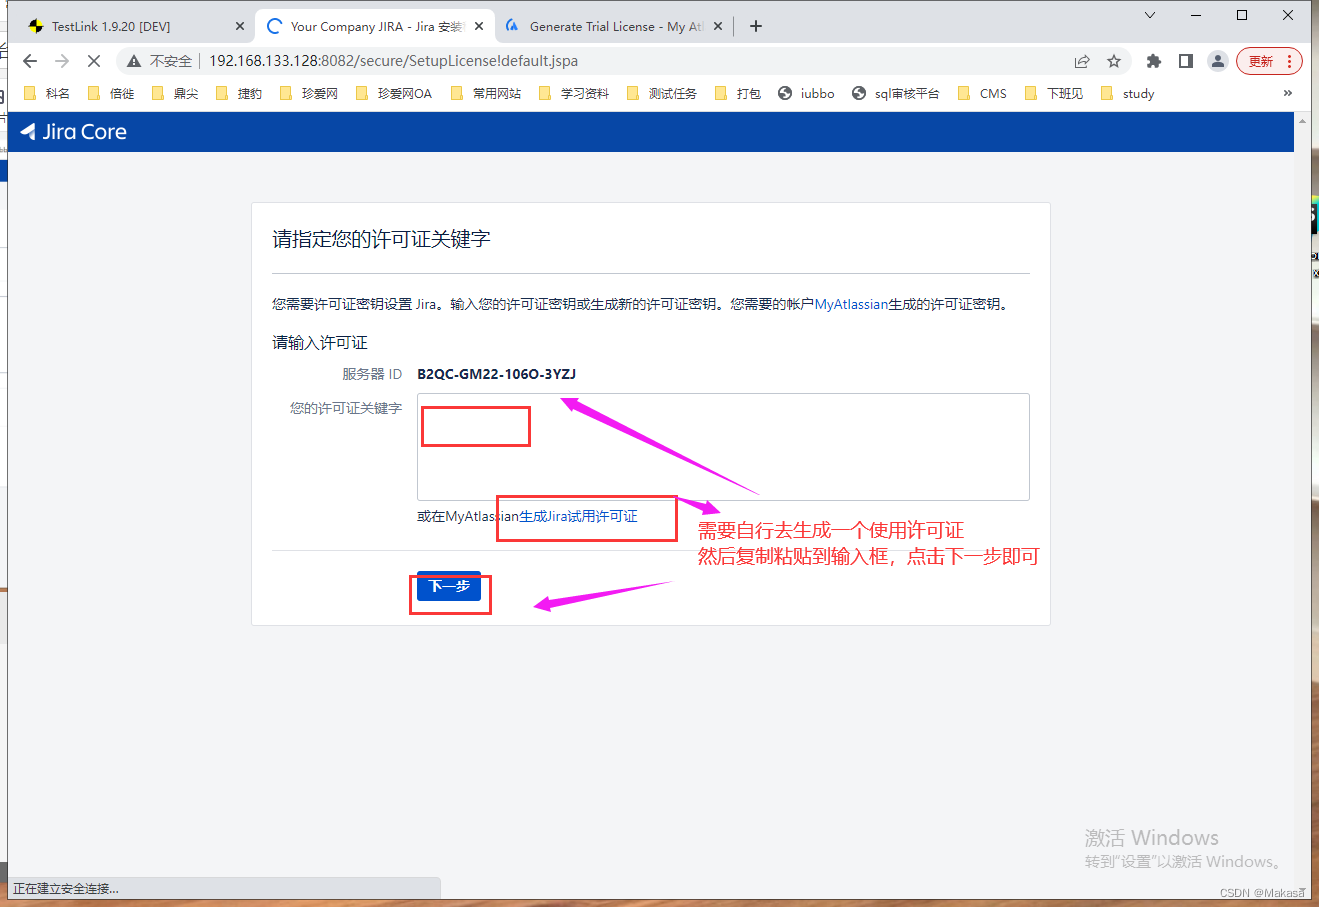
Task: Open the 打包 bookmark folder
Action: [x=738, y=93]
